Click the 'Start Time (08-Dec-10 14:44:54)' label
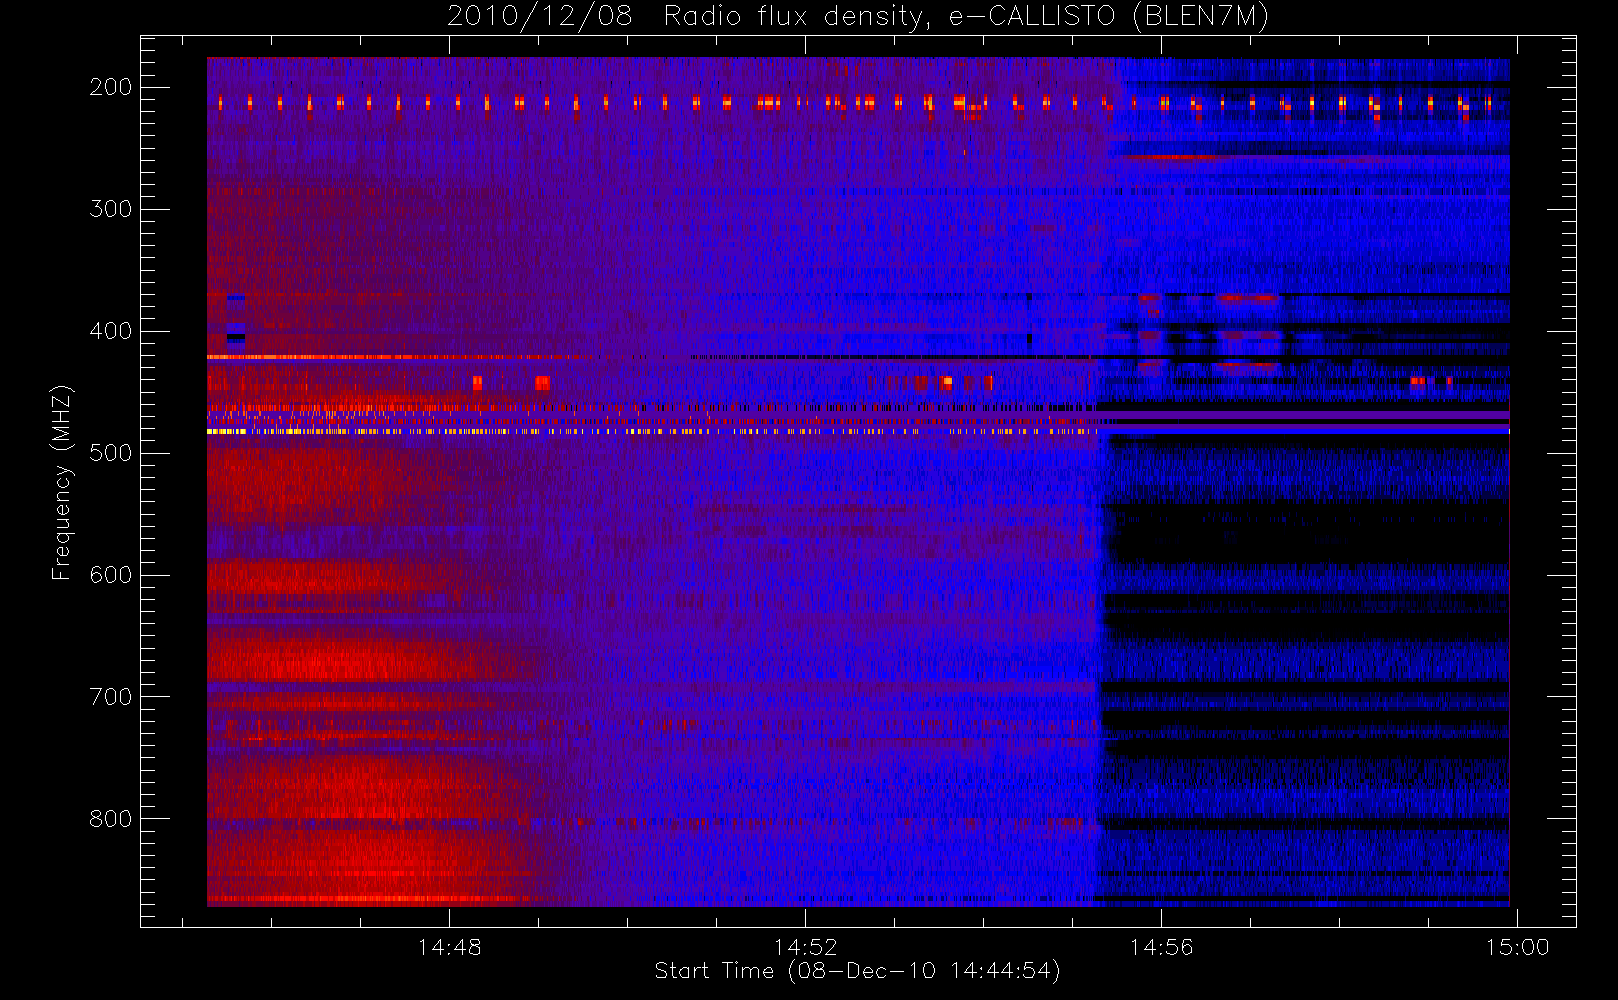1618x1000 pixels. pyautogui.click(x=857, y=971)
